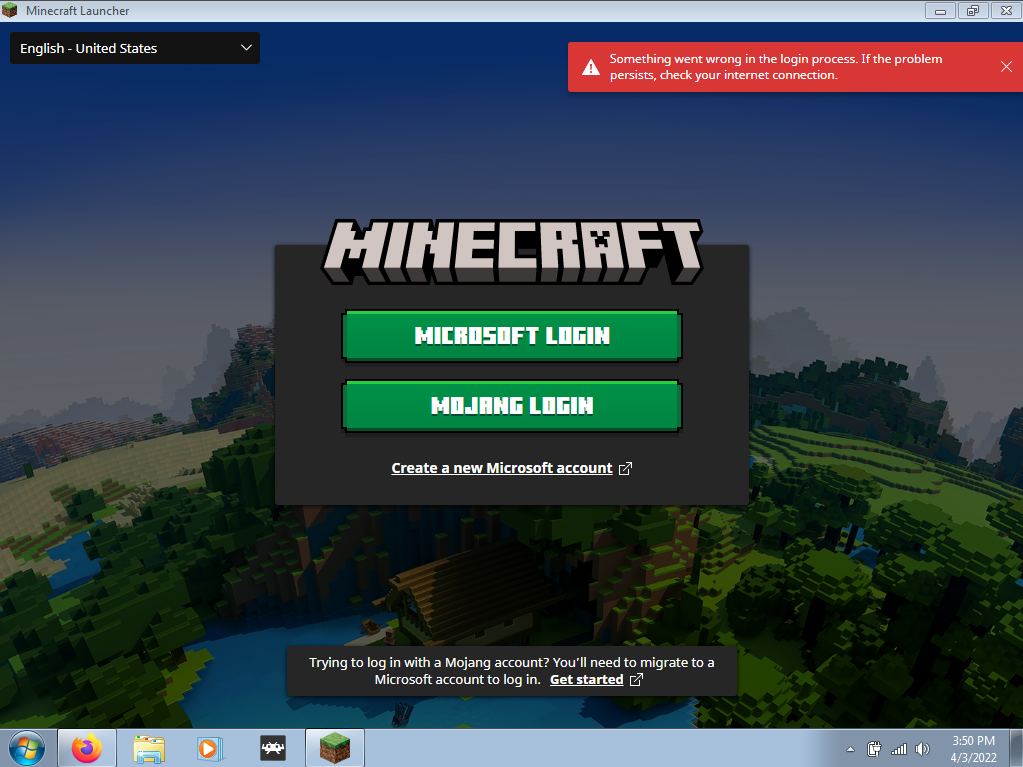Click the Minecraft Launcher title bar icon

click(10, 10)
